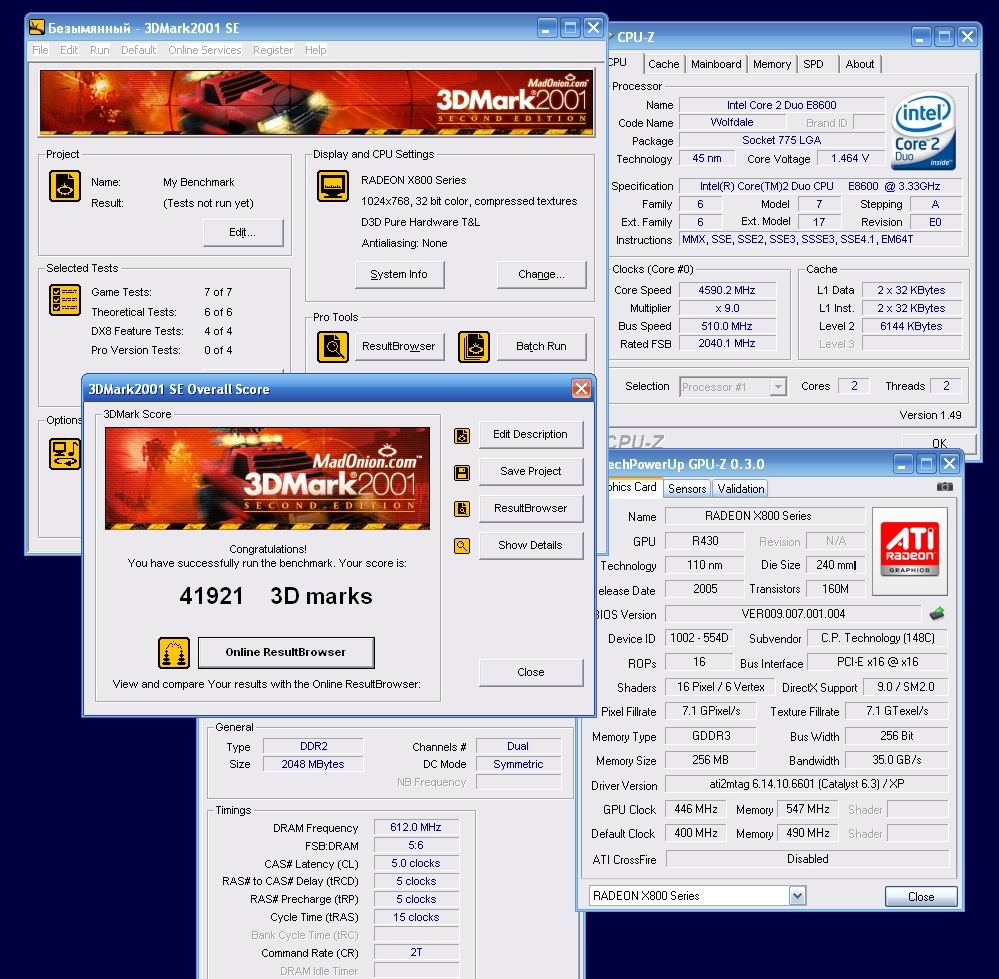Click the Intel Core 2 Duo E8600 name field
999x979 pixels.
click(x=782, y=105)
